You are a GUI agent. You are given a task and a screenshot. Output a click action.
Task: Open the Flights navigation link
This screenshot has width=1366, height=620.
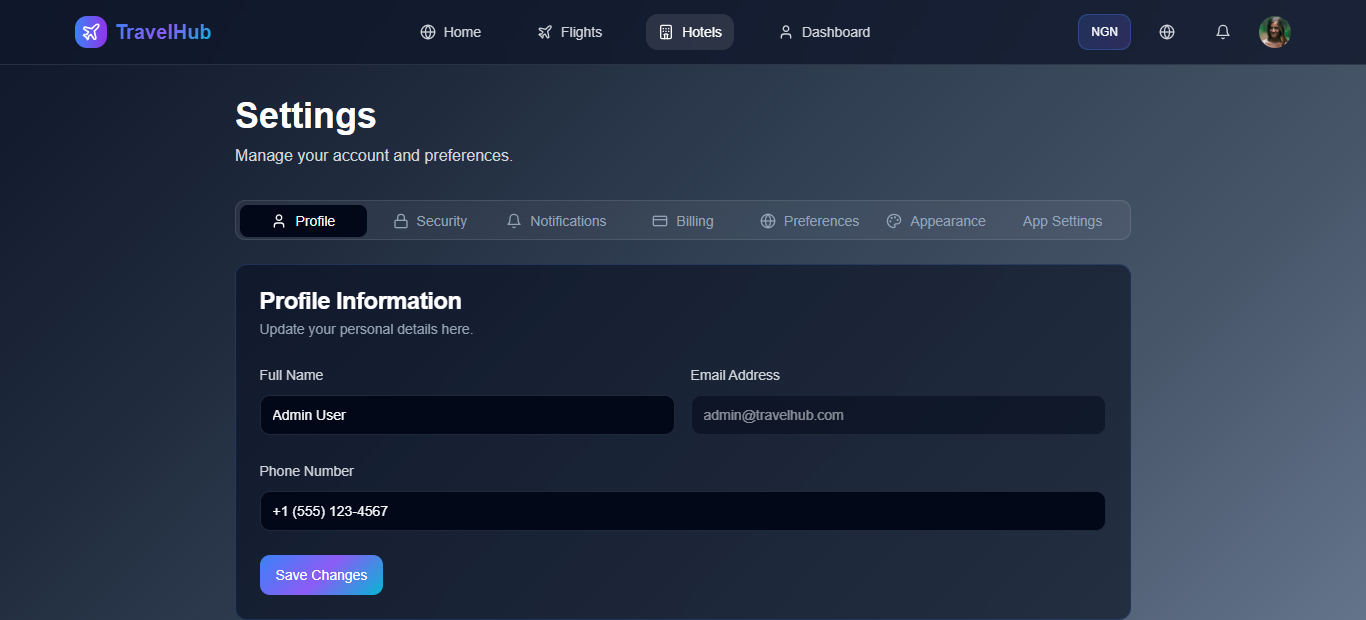coord(569,32)
